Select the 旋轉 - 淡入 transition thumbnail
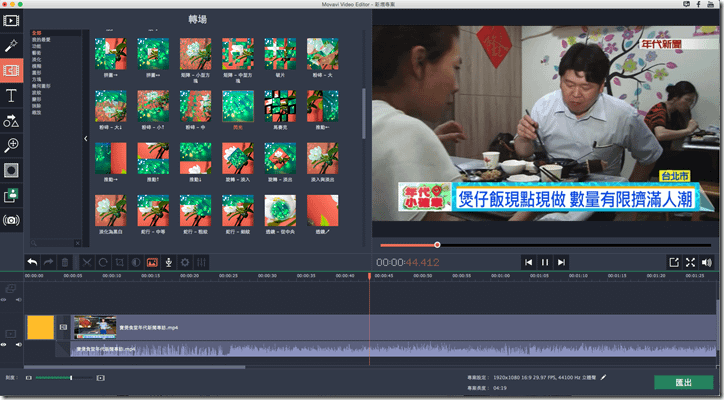 coord(238,158)
